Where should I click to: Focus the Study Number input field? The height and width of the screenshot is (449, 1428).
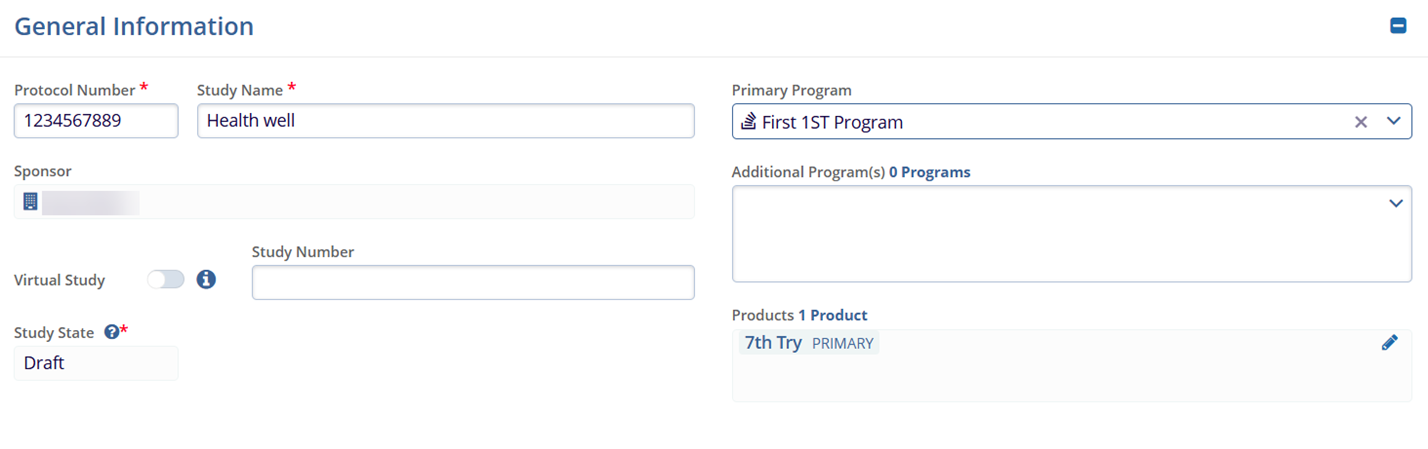[472, 282]
